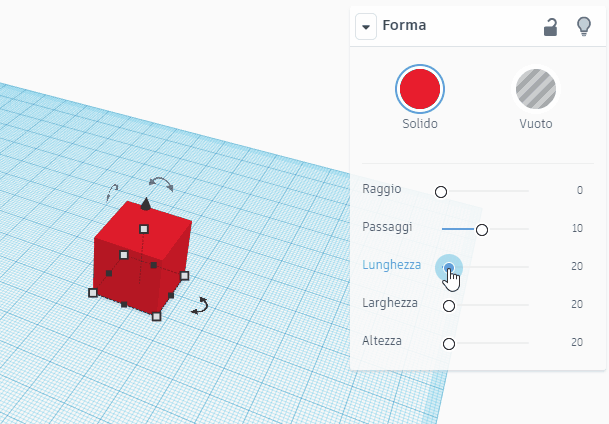609x424 pixels.
Task: Toggle the lock icon in the Forma panel
Action: pyautogui.click(x=550, y=27)
